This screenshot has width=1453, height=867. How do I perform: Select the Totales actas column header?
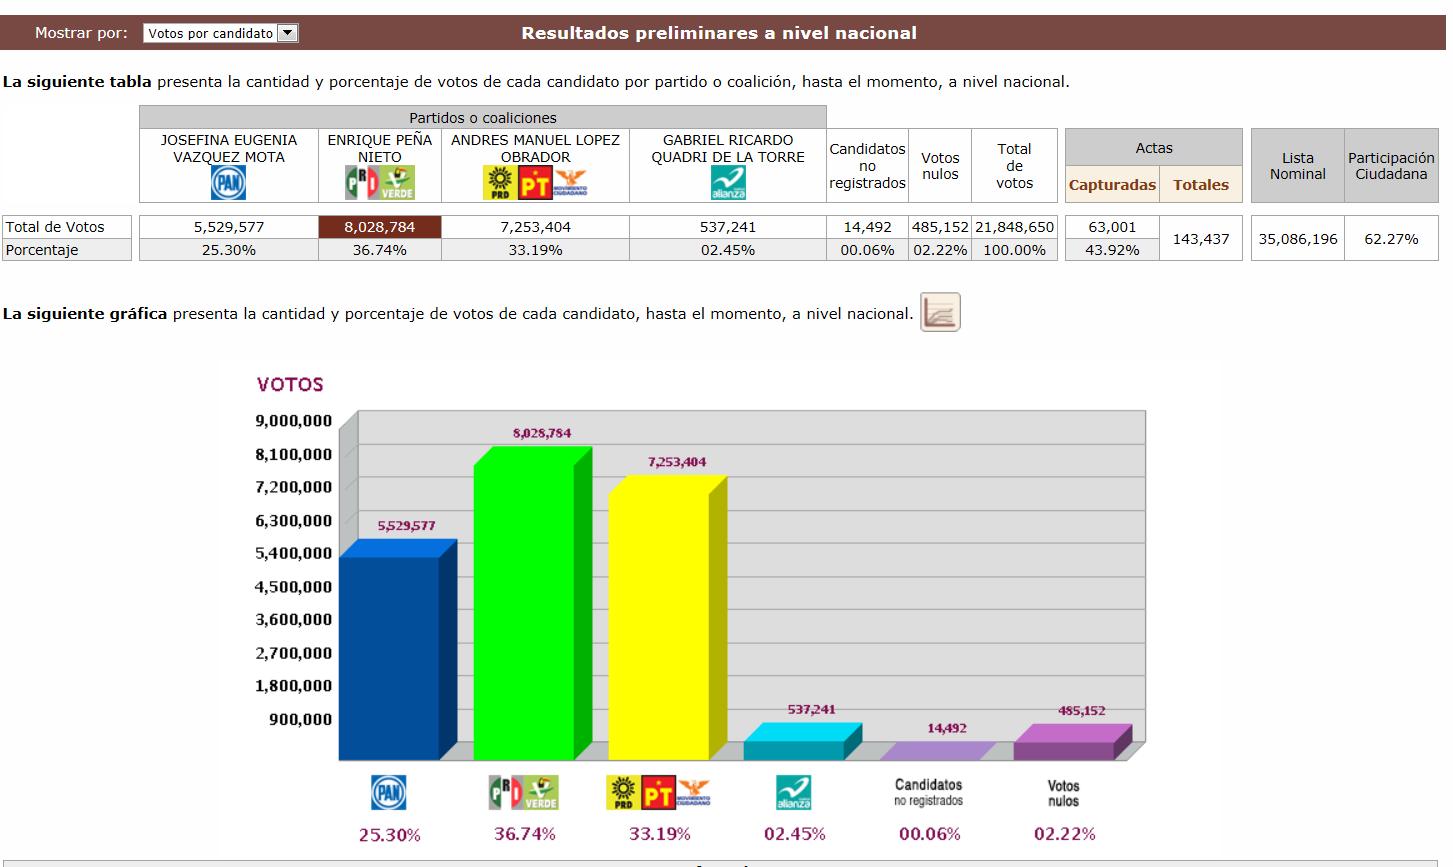pyautogui.click(x=1201, y=185)
